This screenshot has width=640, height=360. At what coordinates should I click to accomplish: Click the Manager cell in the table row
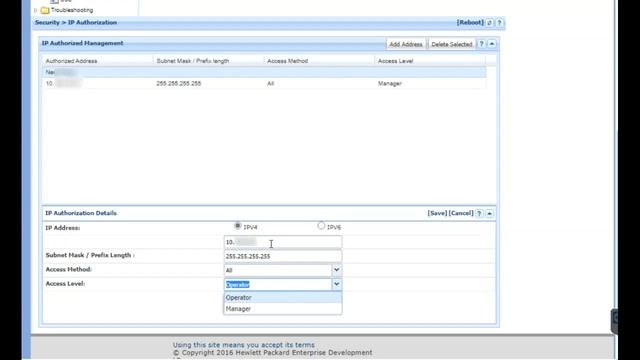tap(390, 83)
